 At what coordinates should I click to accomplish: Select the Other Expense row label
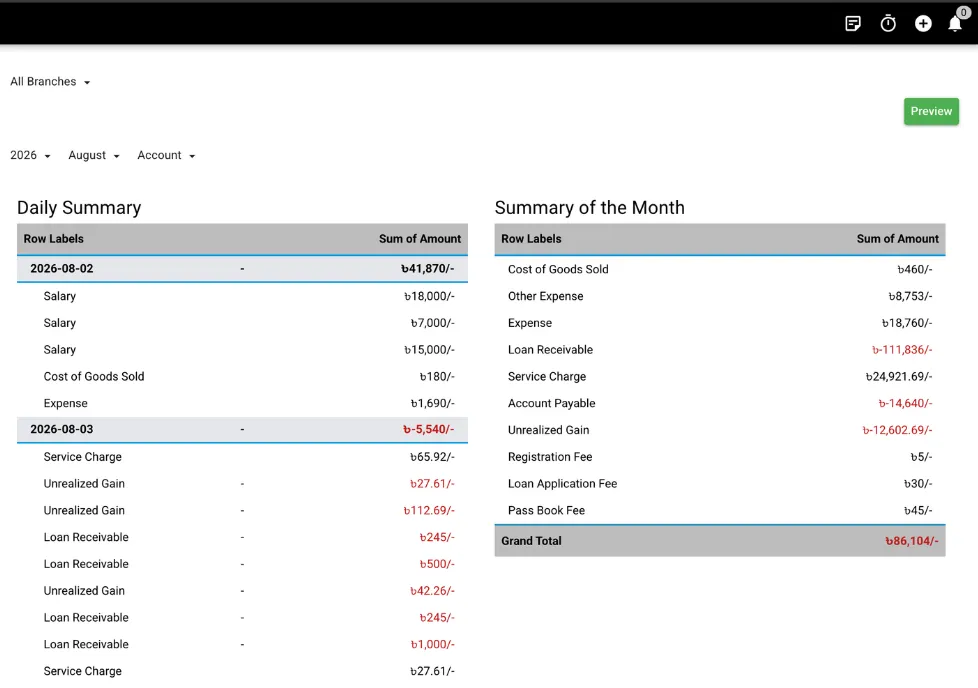545,296
